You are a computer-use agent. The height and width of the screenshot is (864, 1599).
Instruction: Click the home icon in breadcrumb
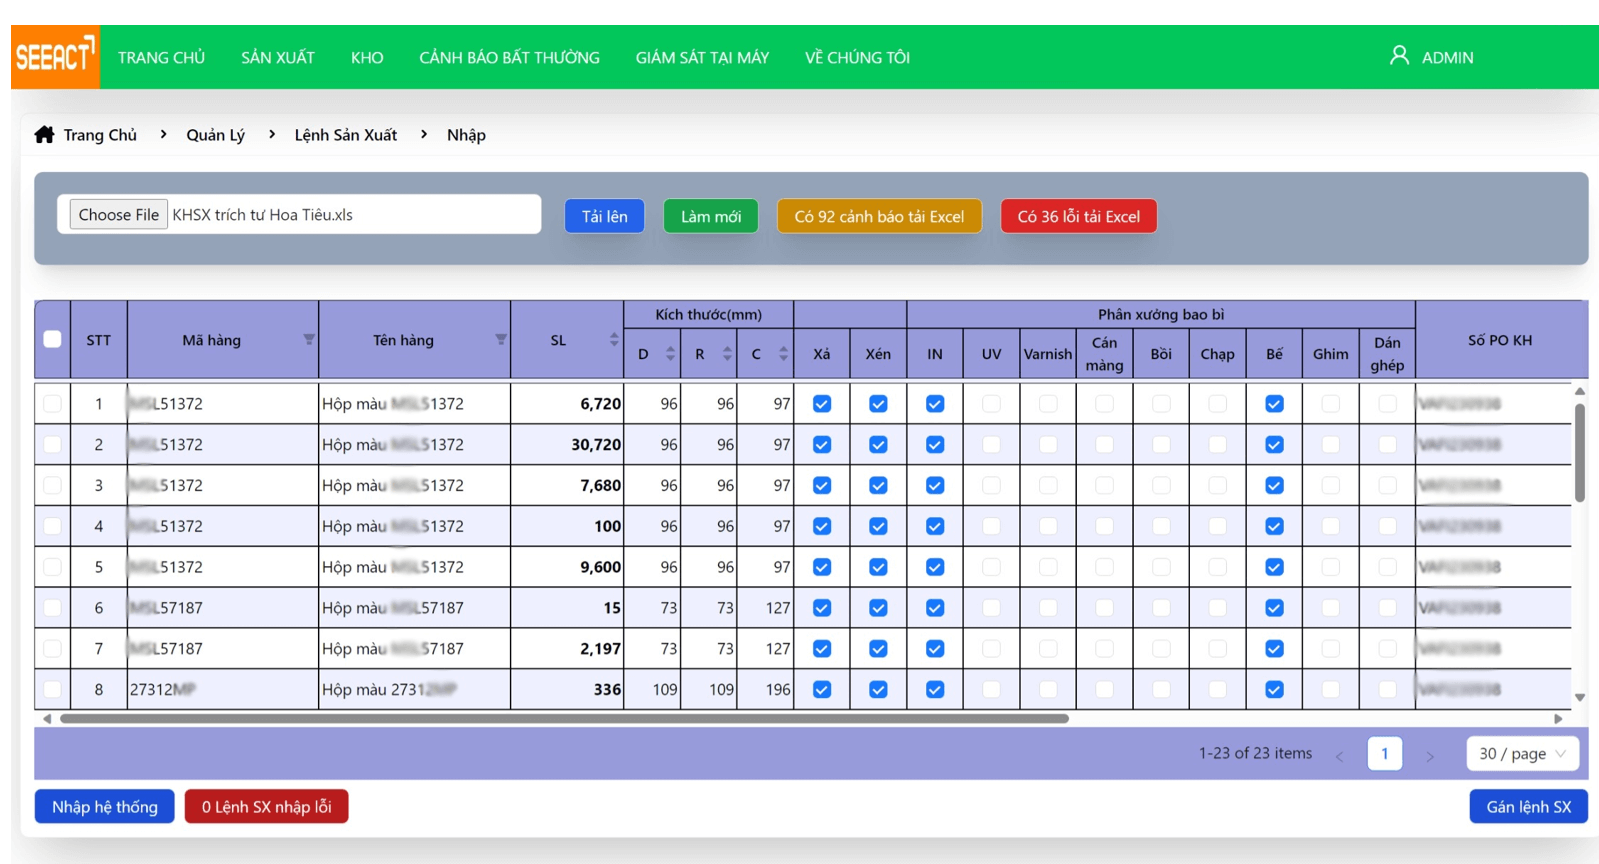click(44, 134)
